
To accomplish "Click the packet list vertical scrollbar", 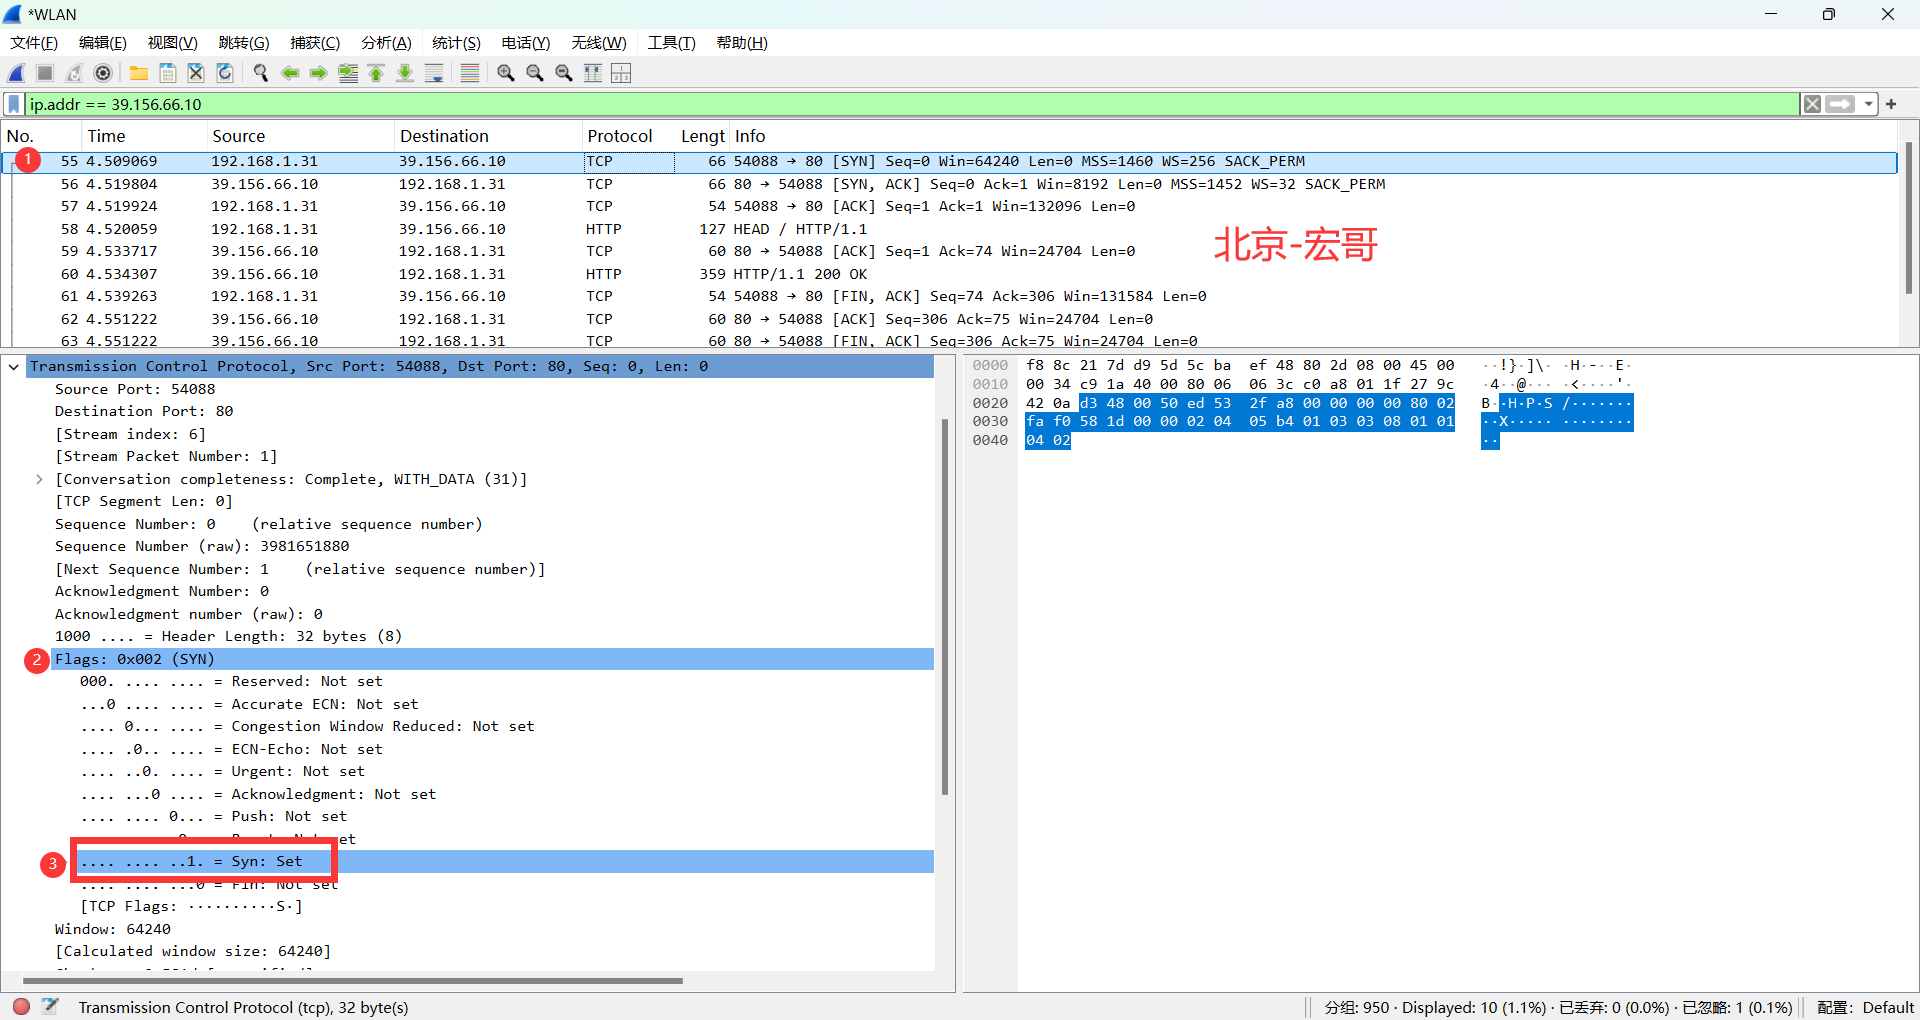I will point(1908,217).
